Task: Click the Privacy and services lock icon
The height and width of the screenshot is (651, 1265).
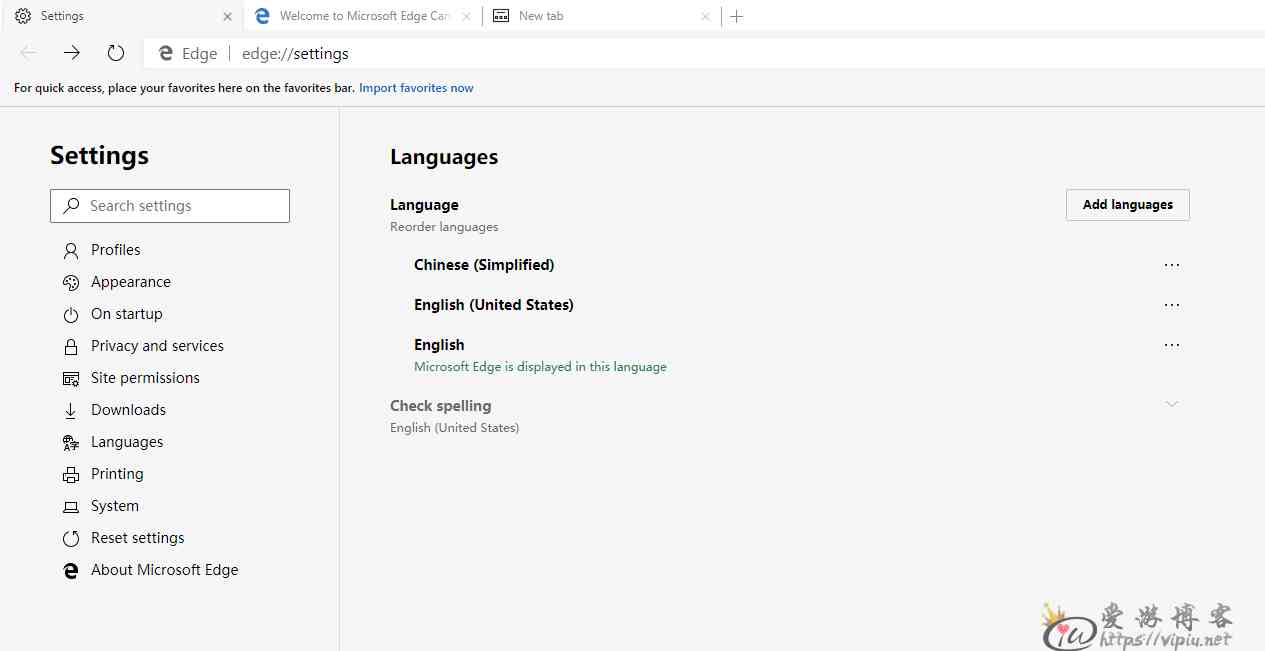Action: point(71,346)
